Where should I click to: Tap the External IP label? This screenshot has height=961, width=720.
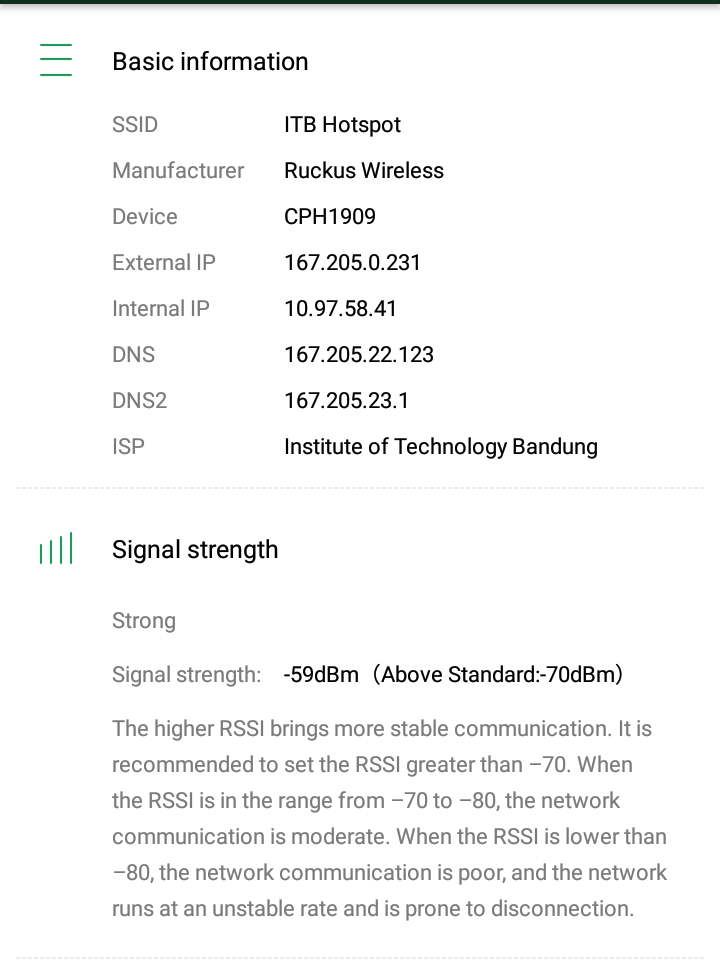tap(164, 263)
